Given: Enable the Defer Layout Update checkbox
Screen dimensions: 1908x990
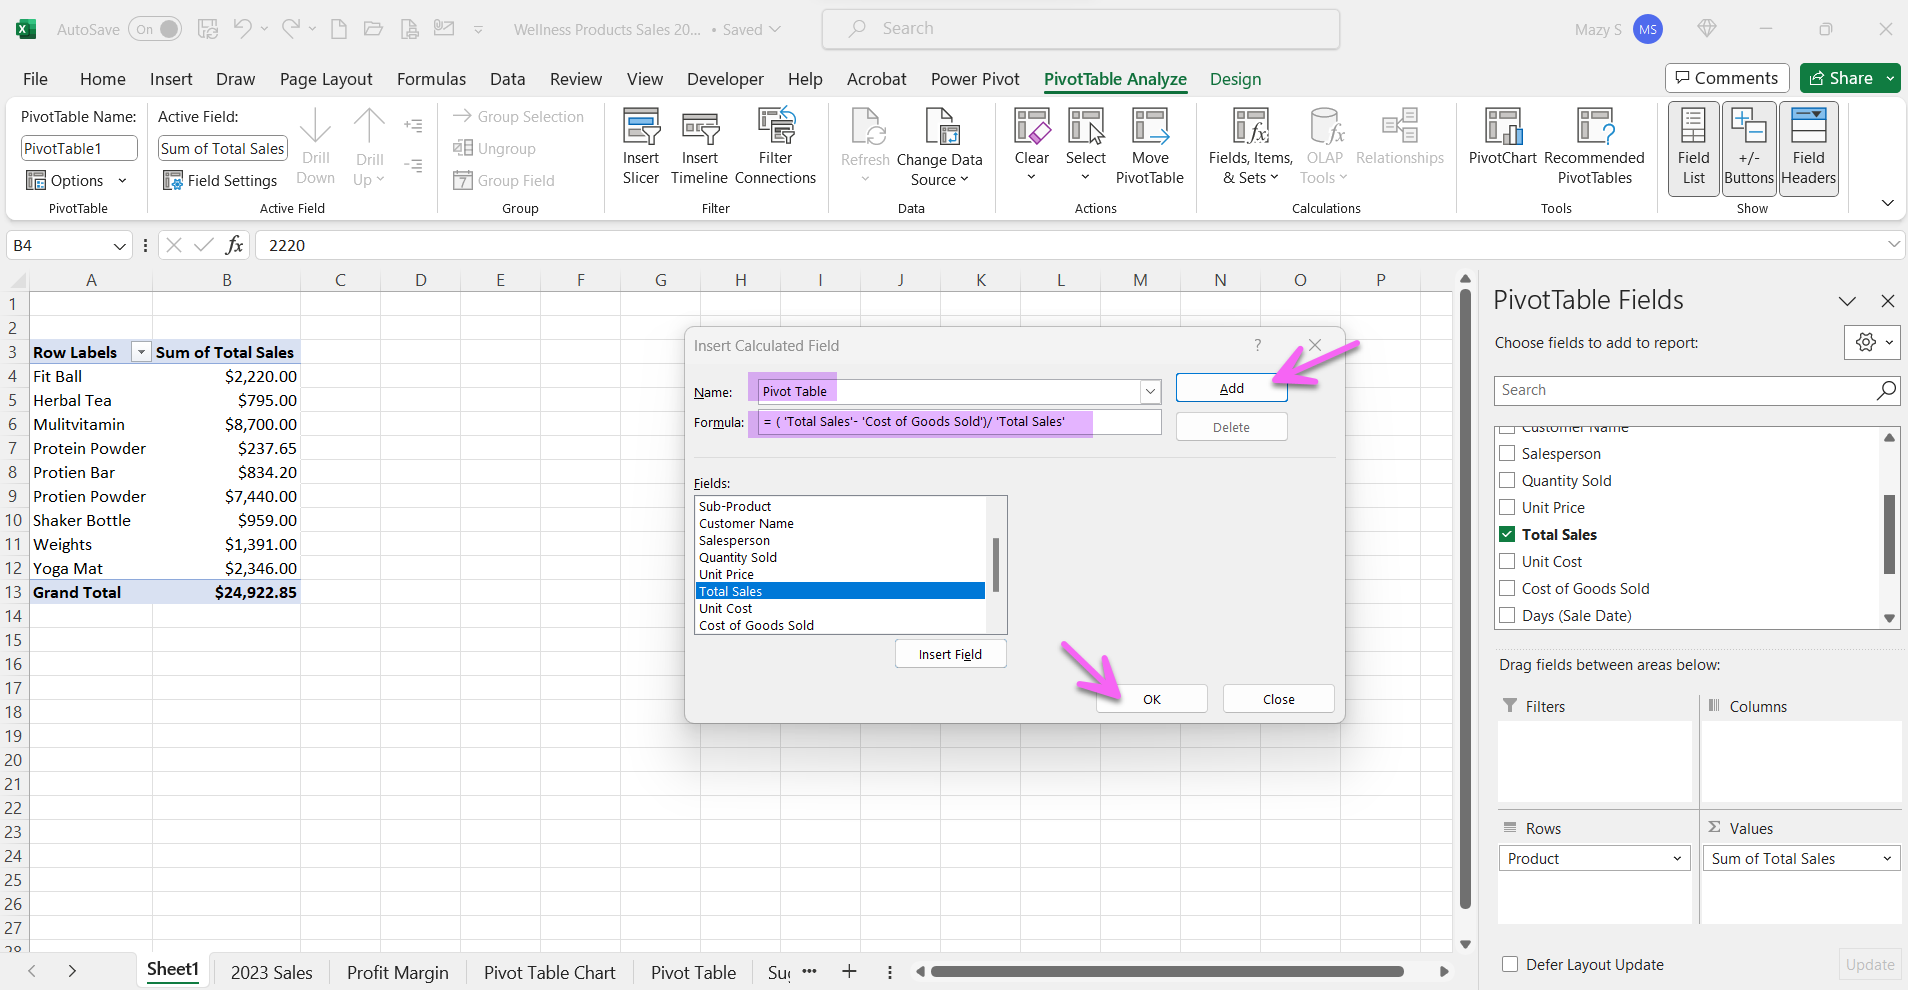Looking at the screenshot, I should click(x=1509, y=964).
